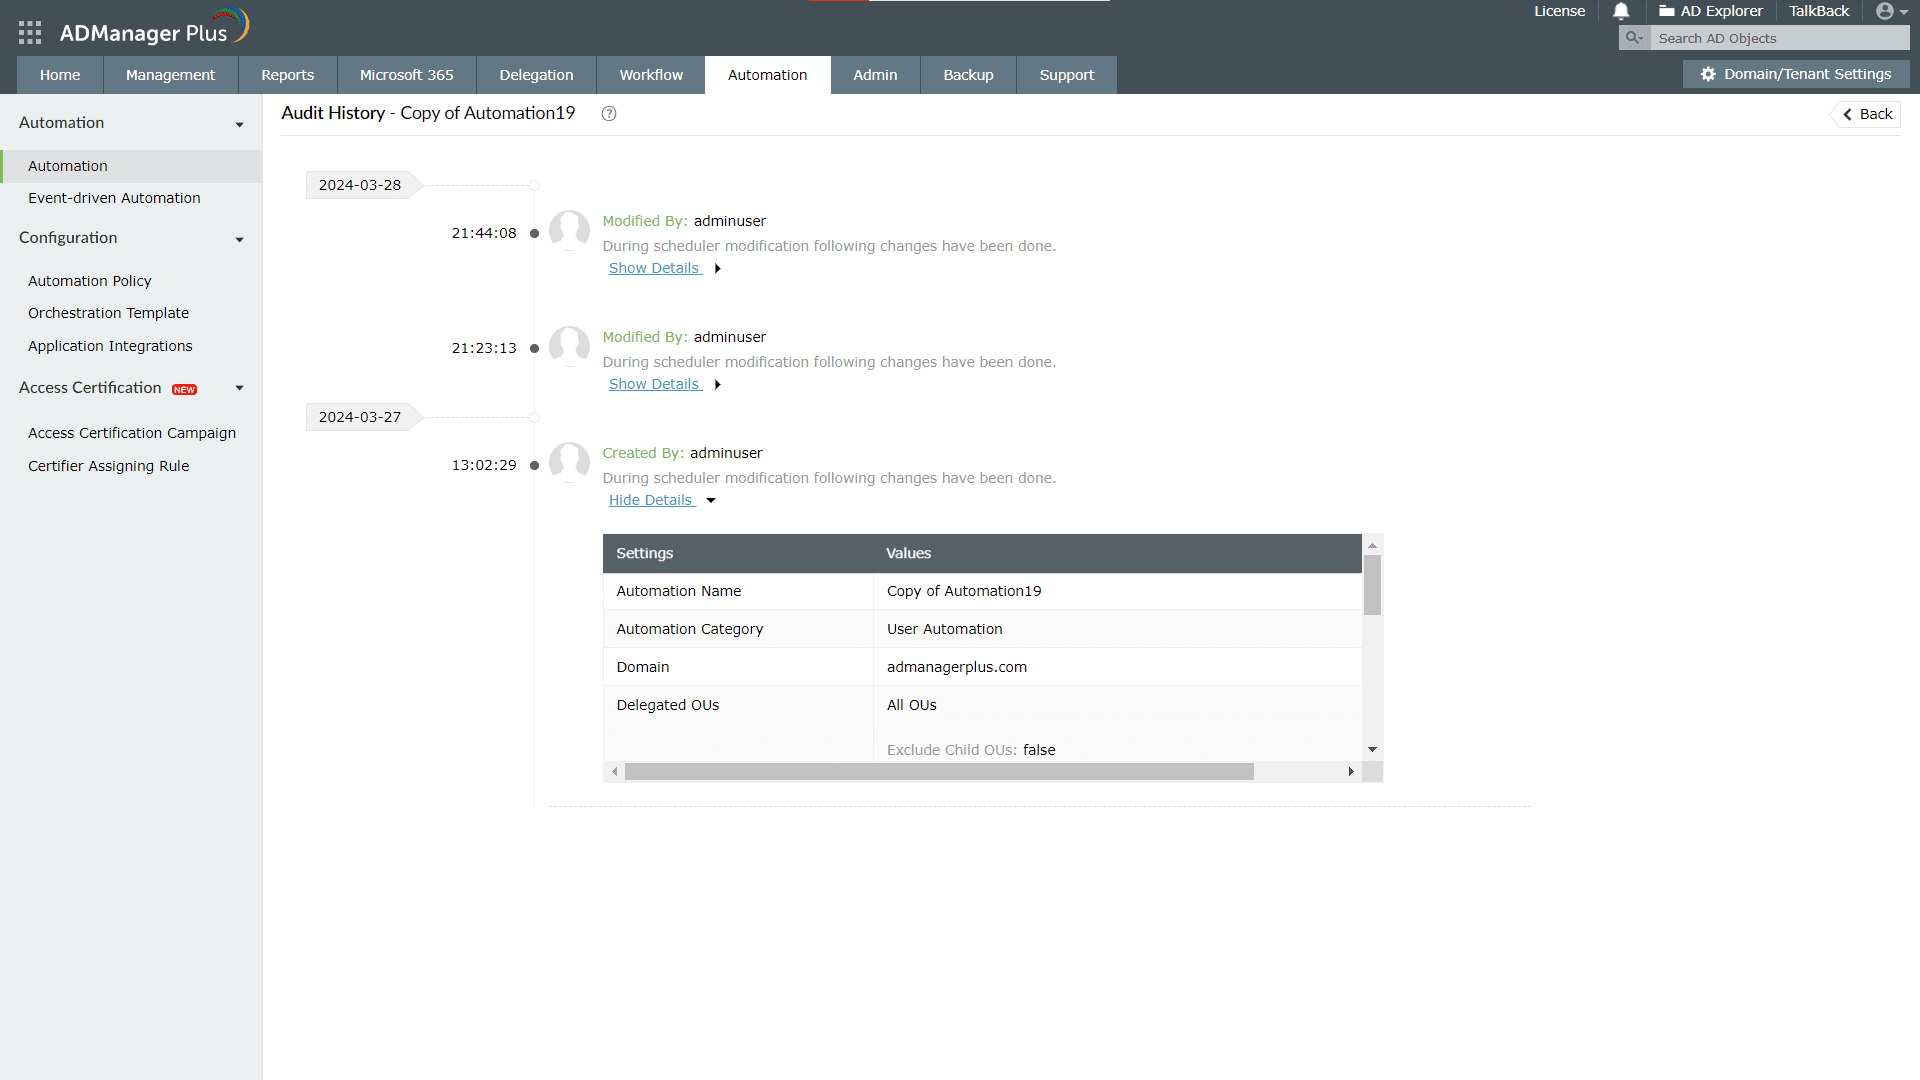Open the Reports menu tab
The height and width of the screenshot is (1080, 1920).
287,75
